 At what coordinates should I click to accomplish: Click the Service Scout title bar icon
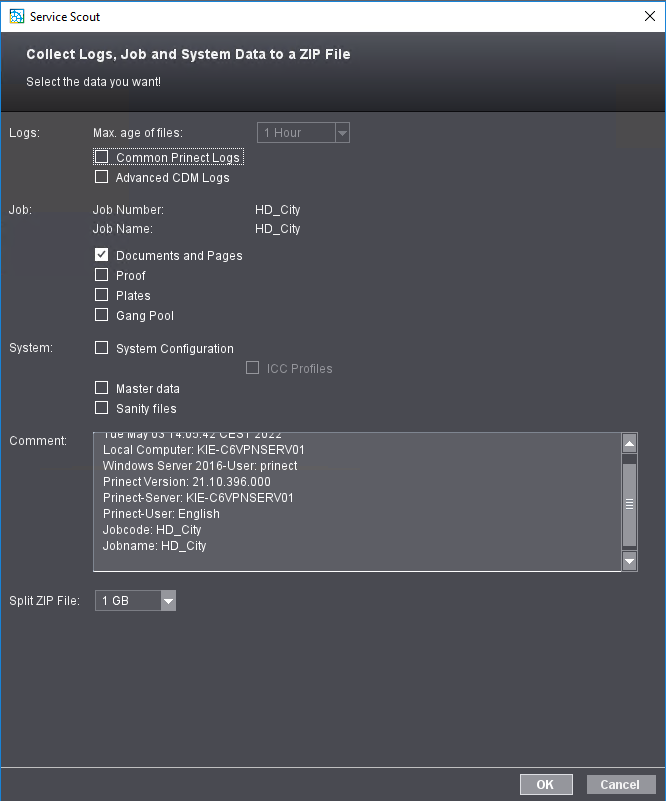click(x=16, y=17)
